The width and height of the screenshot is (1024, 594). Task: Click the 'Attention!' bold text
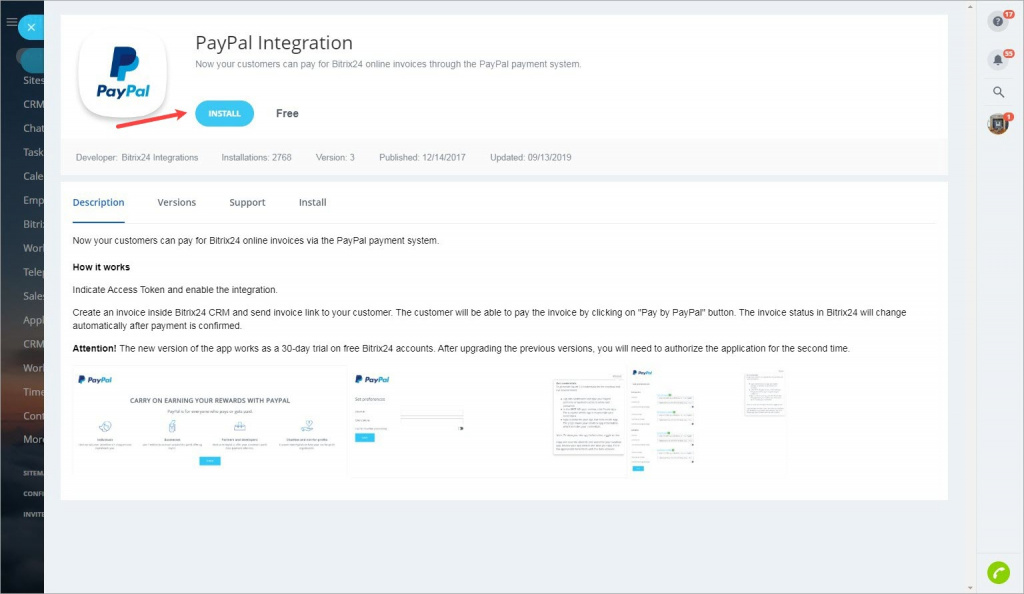tap(94, 349)
